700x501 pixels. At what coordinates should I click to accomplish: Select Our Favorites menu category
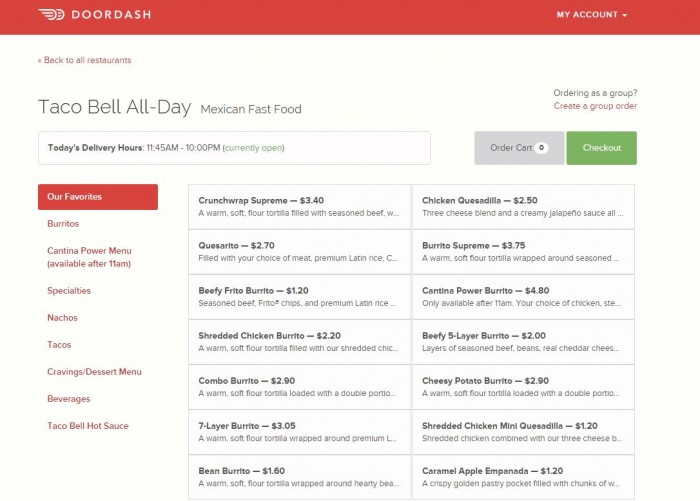point(98,197)
